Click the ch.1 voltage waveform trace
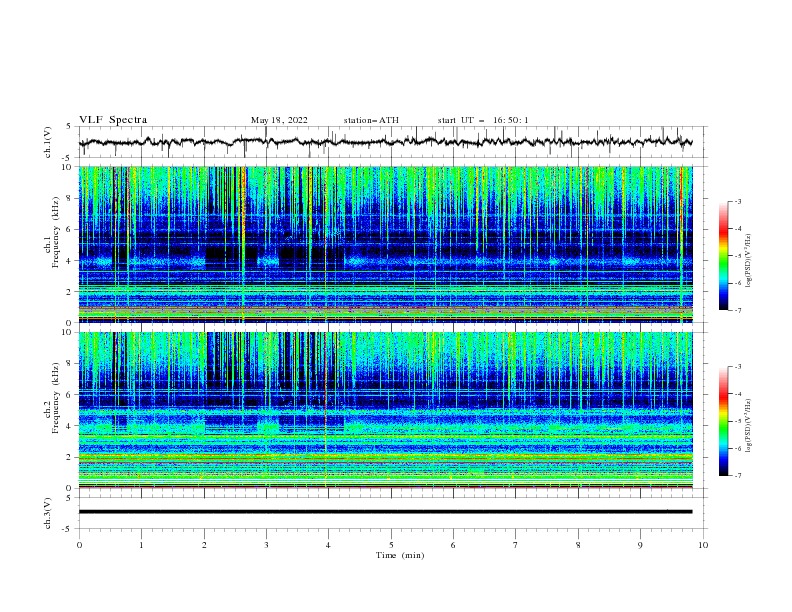792x612 pixels. point(385,142)
